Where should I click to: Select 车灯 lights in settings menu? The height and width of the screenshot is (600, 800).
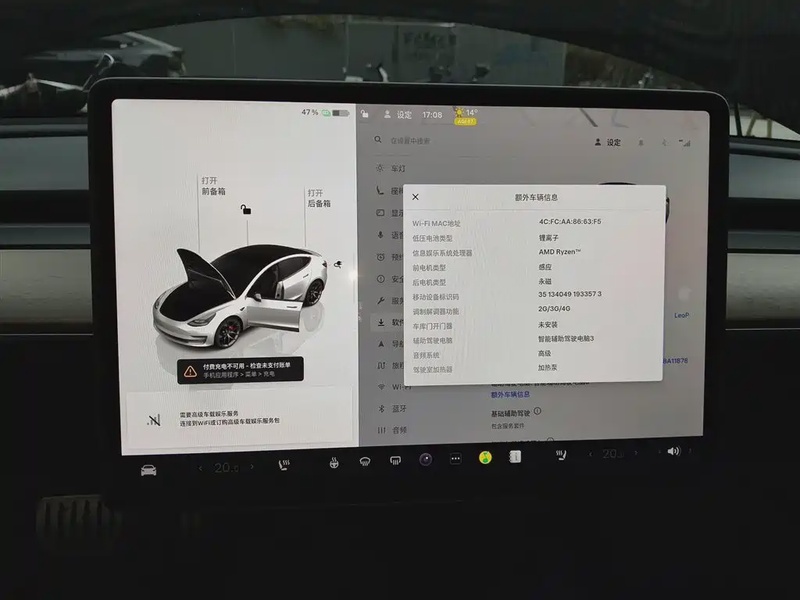[398, 169]
